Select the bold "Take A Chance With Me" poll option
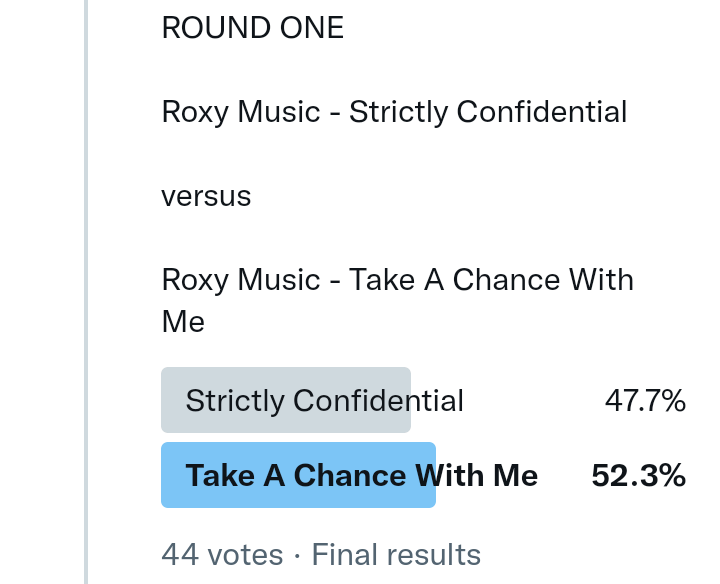This screenshot has height=584, width=720. (x=361, y=476)
